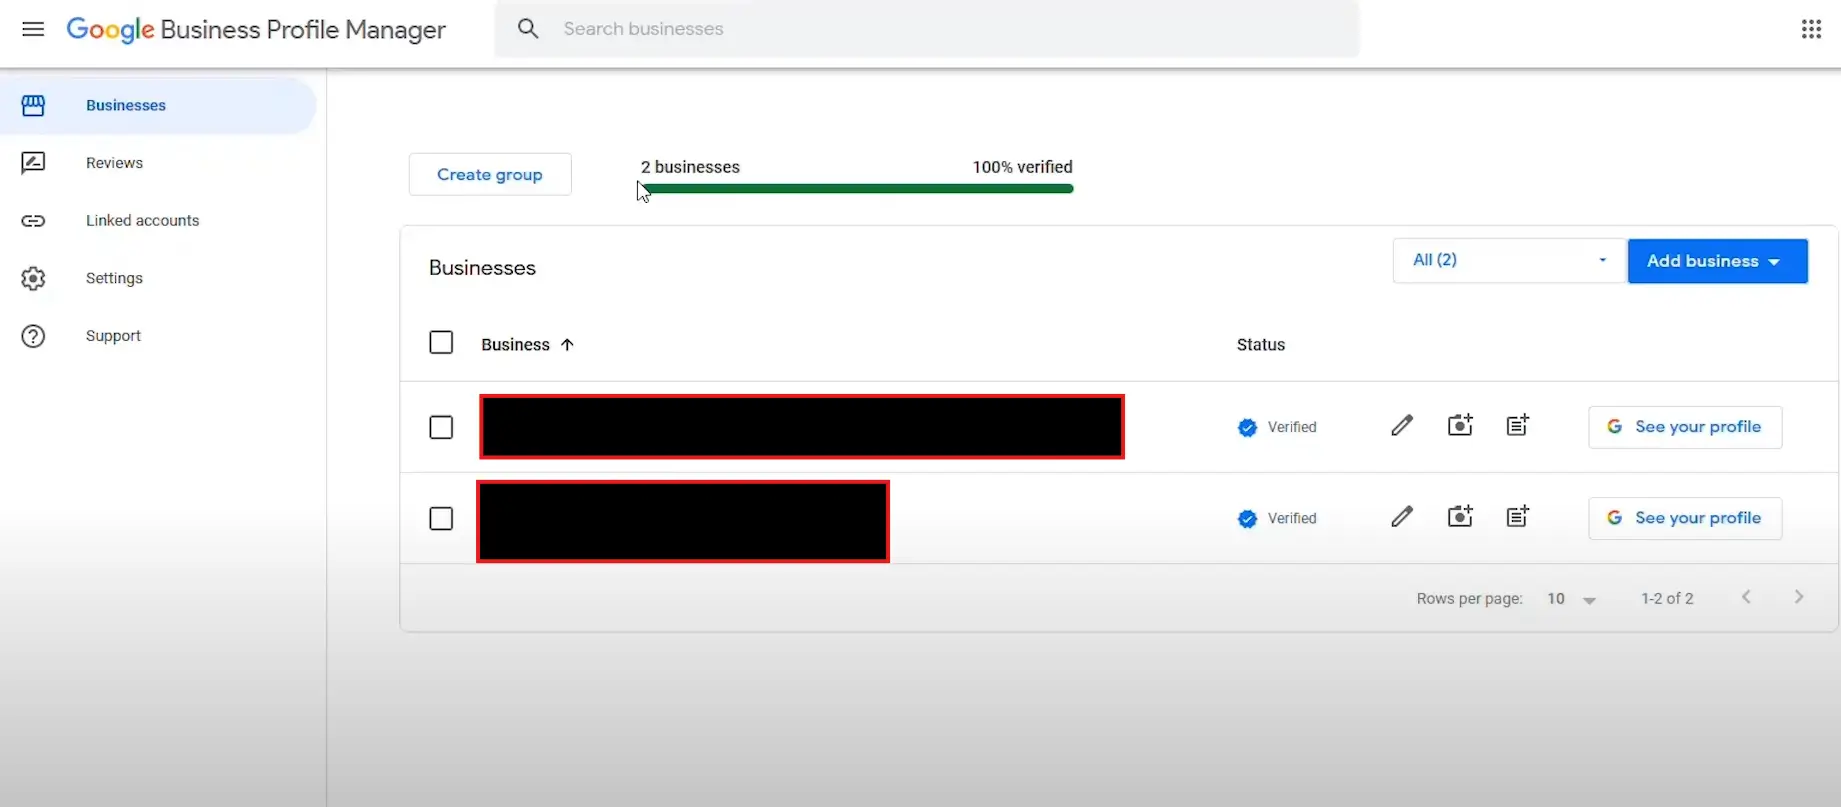This screenshot has height=807, width=1841.
Task: Check the second business row checkbox
Action: tap(441, 519)
